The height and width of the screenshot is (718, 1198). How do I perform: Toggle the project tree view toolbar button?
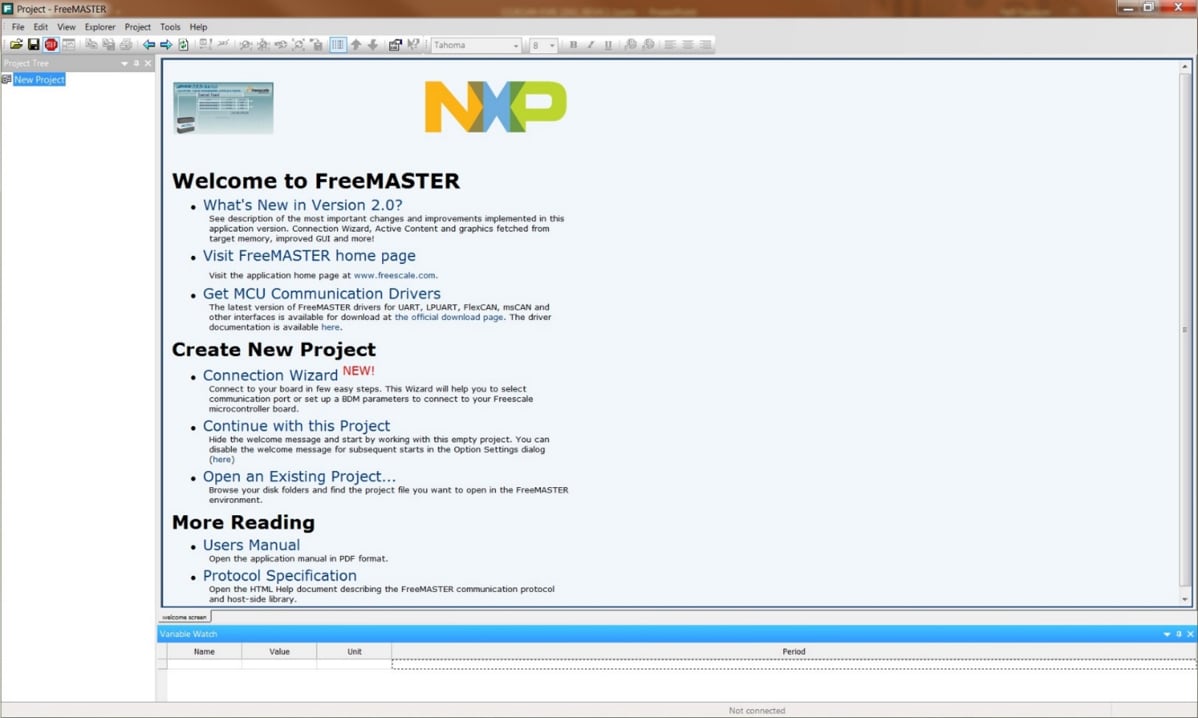(x=338, y=45)
